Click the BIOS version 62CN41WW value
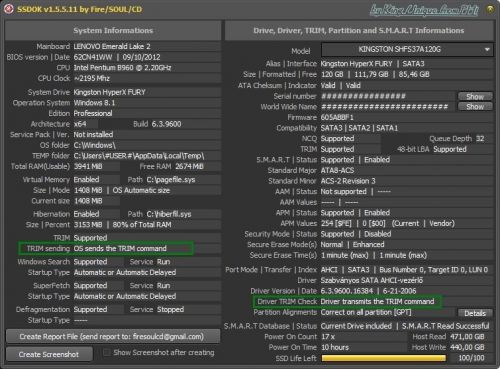Viewport: 500px width, 369px height. 93,57
